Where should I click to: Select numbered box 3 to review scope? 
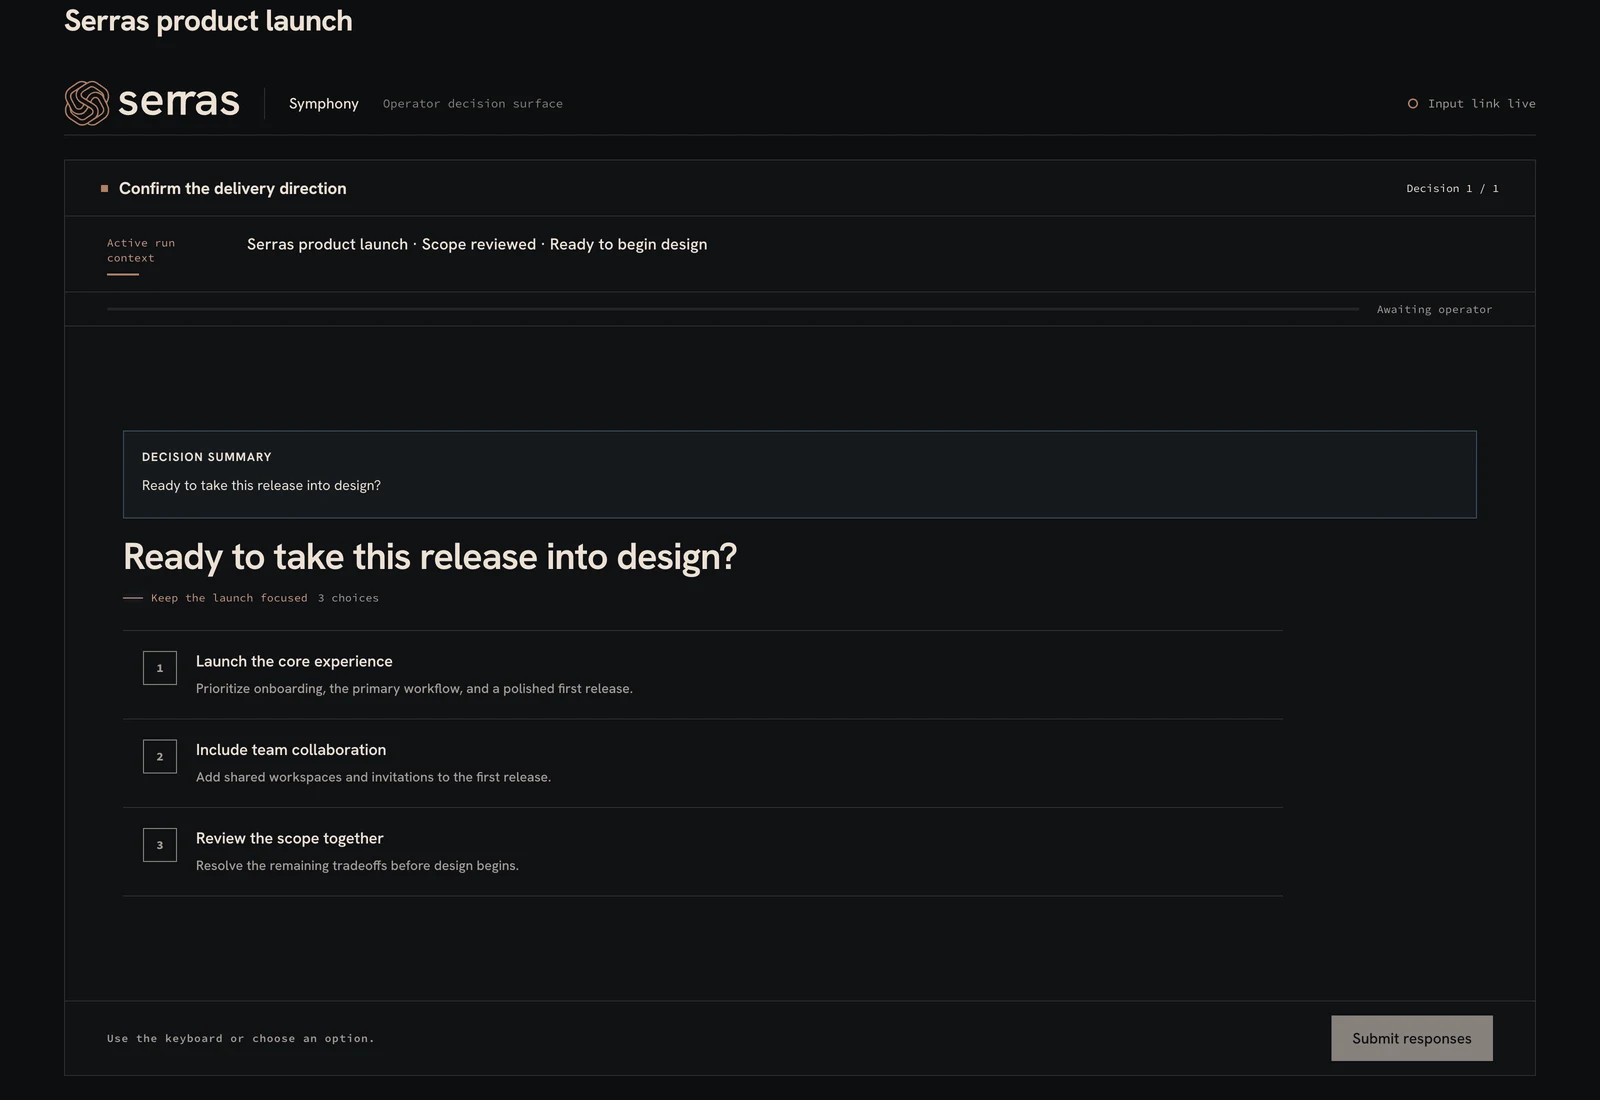click(160, 845)
